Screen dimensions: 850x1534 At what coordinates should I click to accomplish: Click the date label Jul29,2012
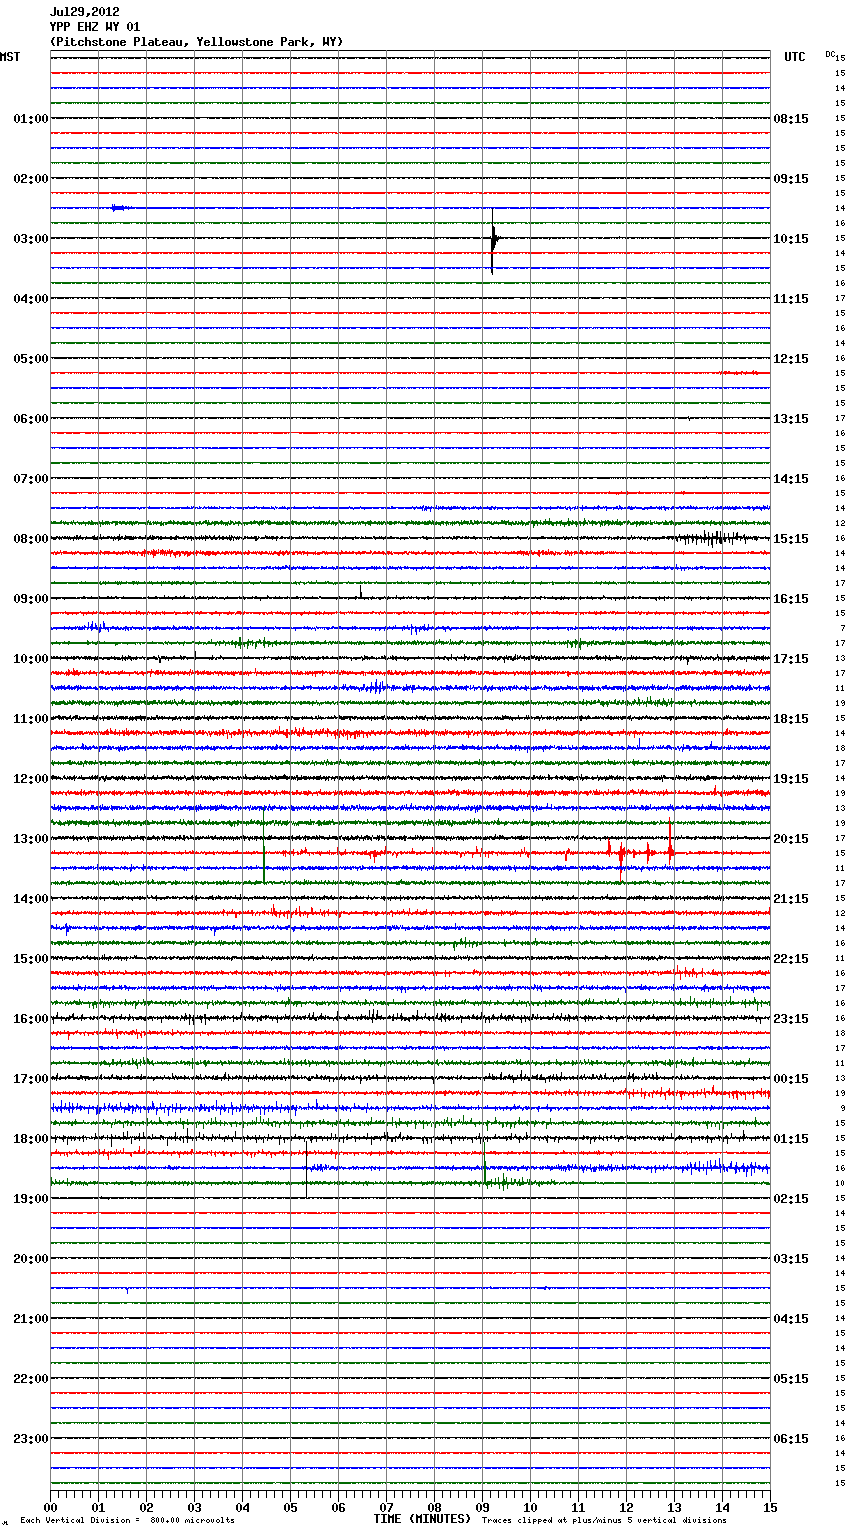tap(85, 12)
